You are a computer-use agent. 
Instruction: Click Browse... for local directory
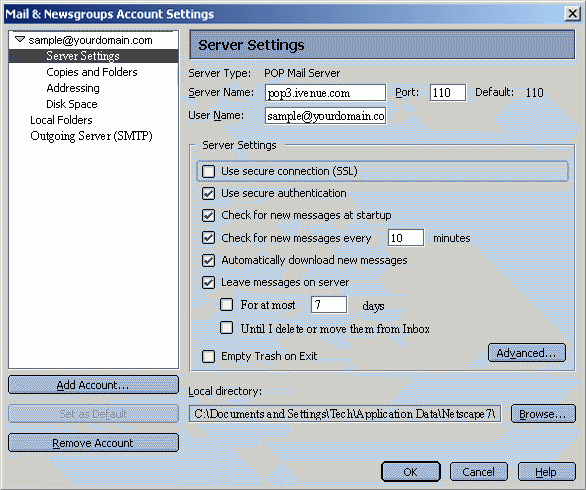543,414
